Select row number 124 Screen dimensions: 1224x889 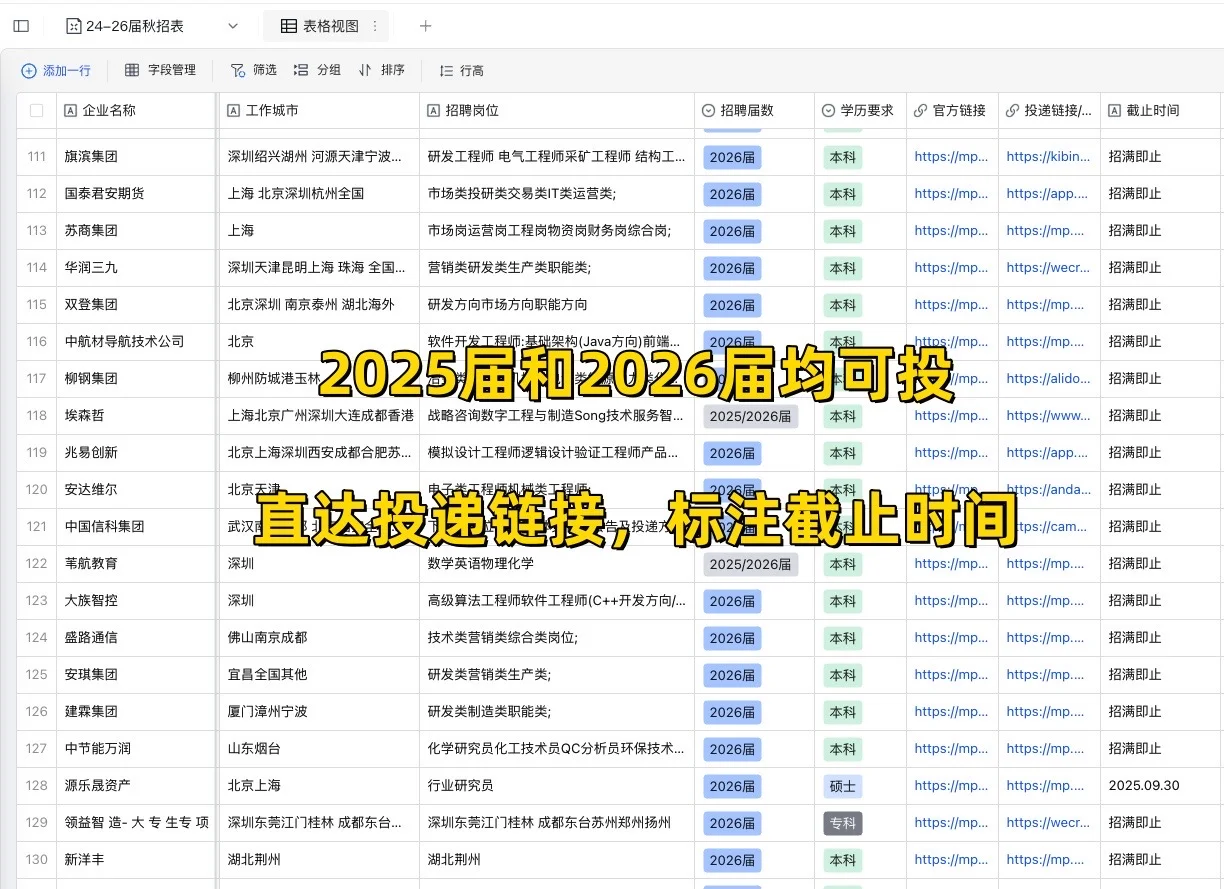point(37,638)
